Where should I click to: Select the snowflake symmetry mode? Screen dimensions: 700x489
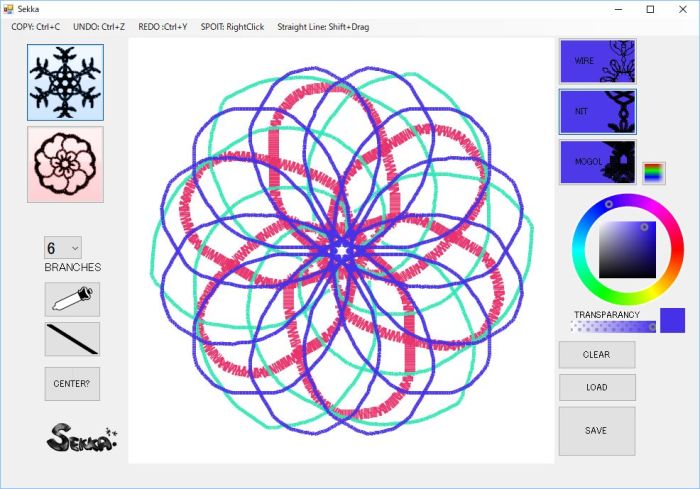point(65,82)
